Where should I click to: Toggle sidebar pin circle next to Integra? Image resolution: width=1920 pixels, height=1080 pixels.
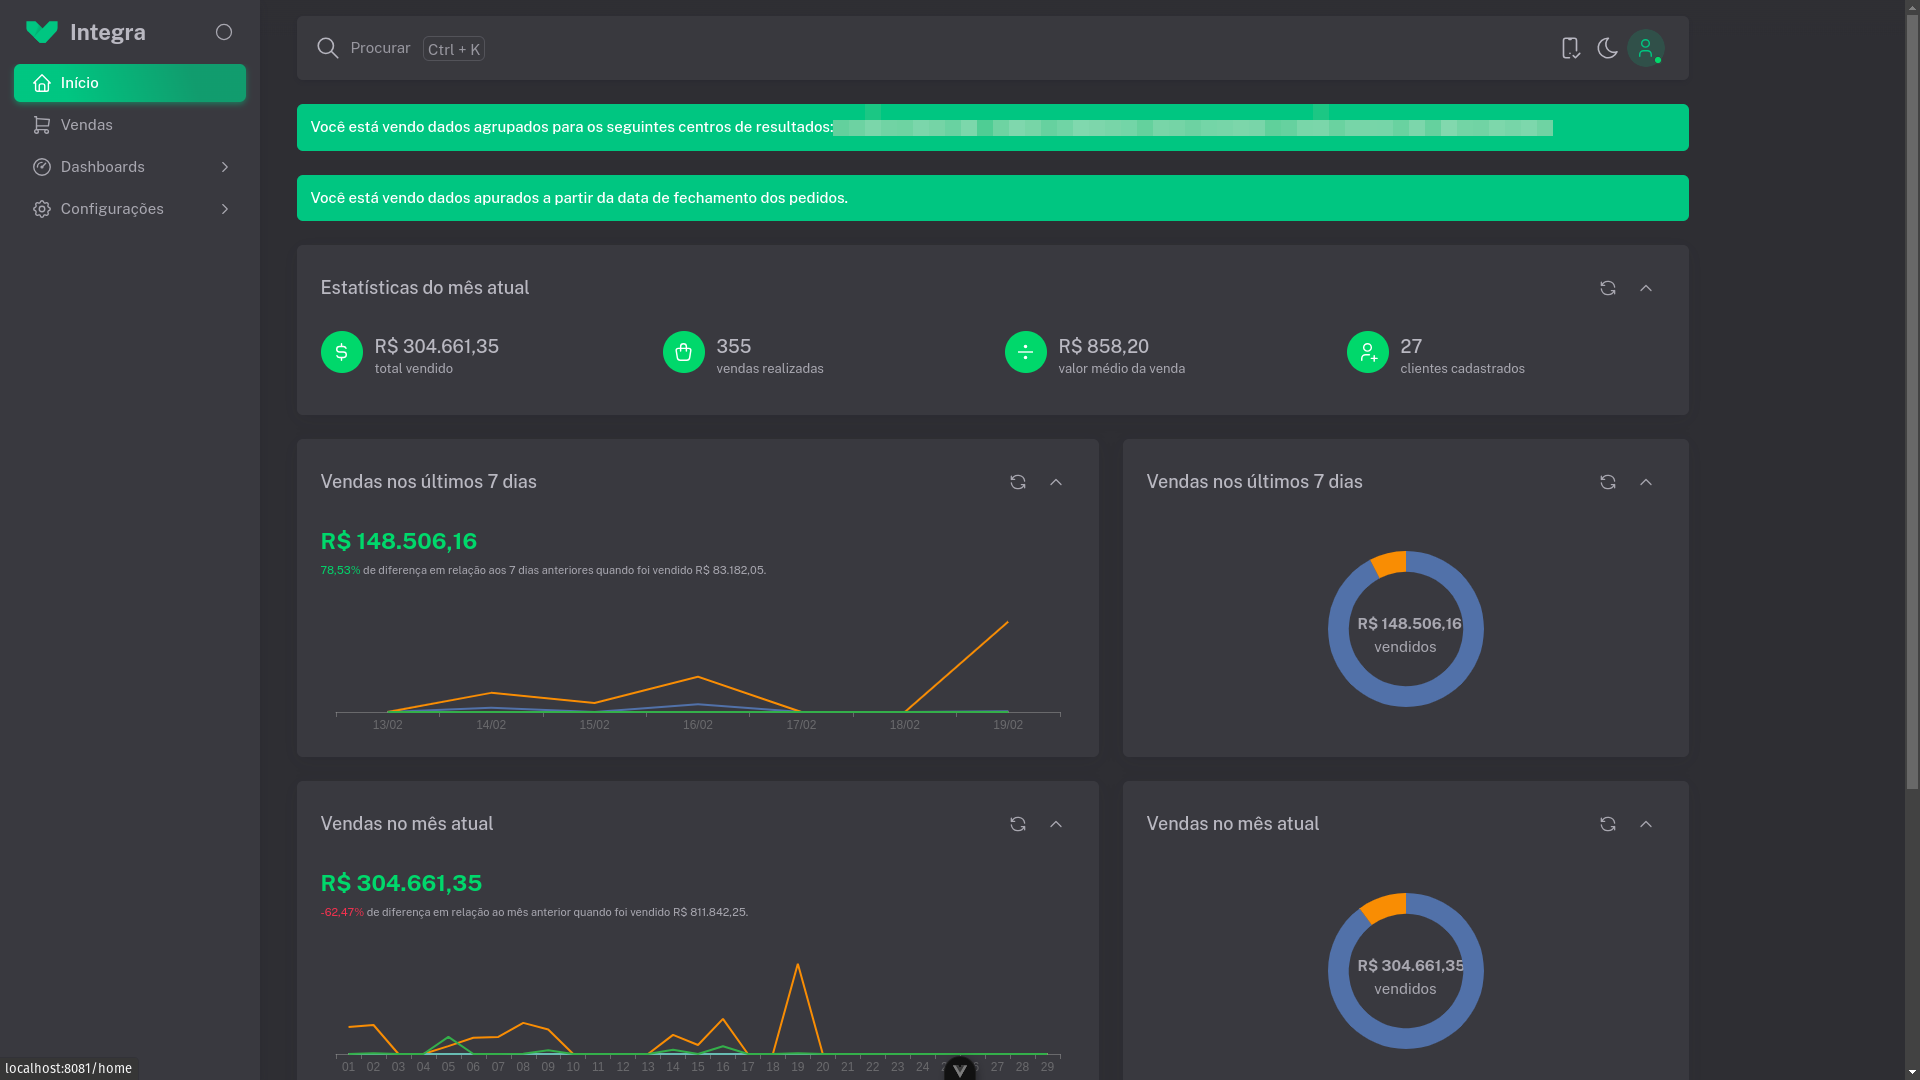pyautogui.click(x=224, y=32)
